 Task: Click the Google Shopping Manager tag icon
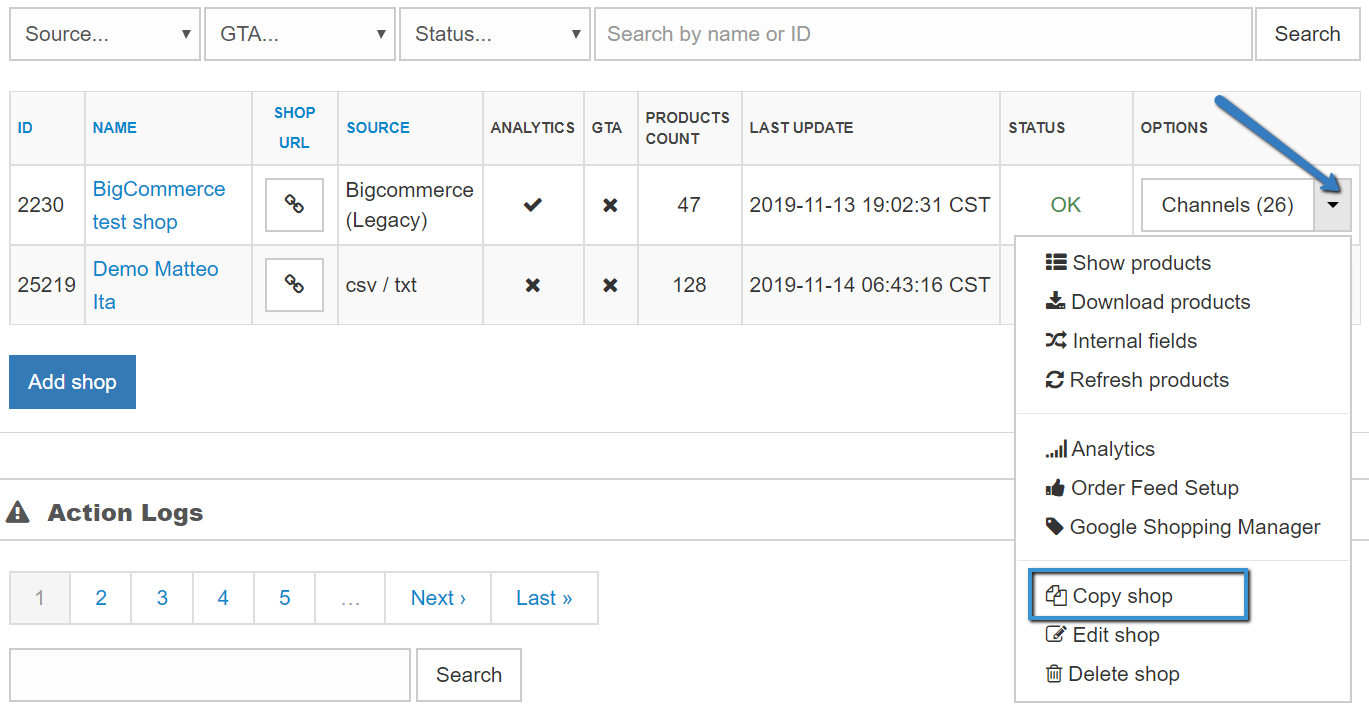click(1055, 527)
